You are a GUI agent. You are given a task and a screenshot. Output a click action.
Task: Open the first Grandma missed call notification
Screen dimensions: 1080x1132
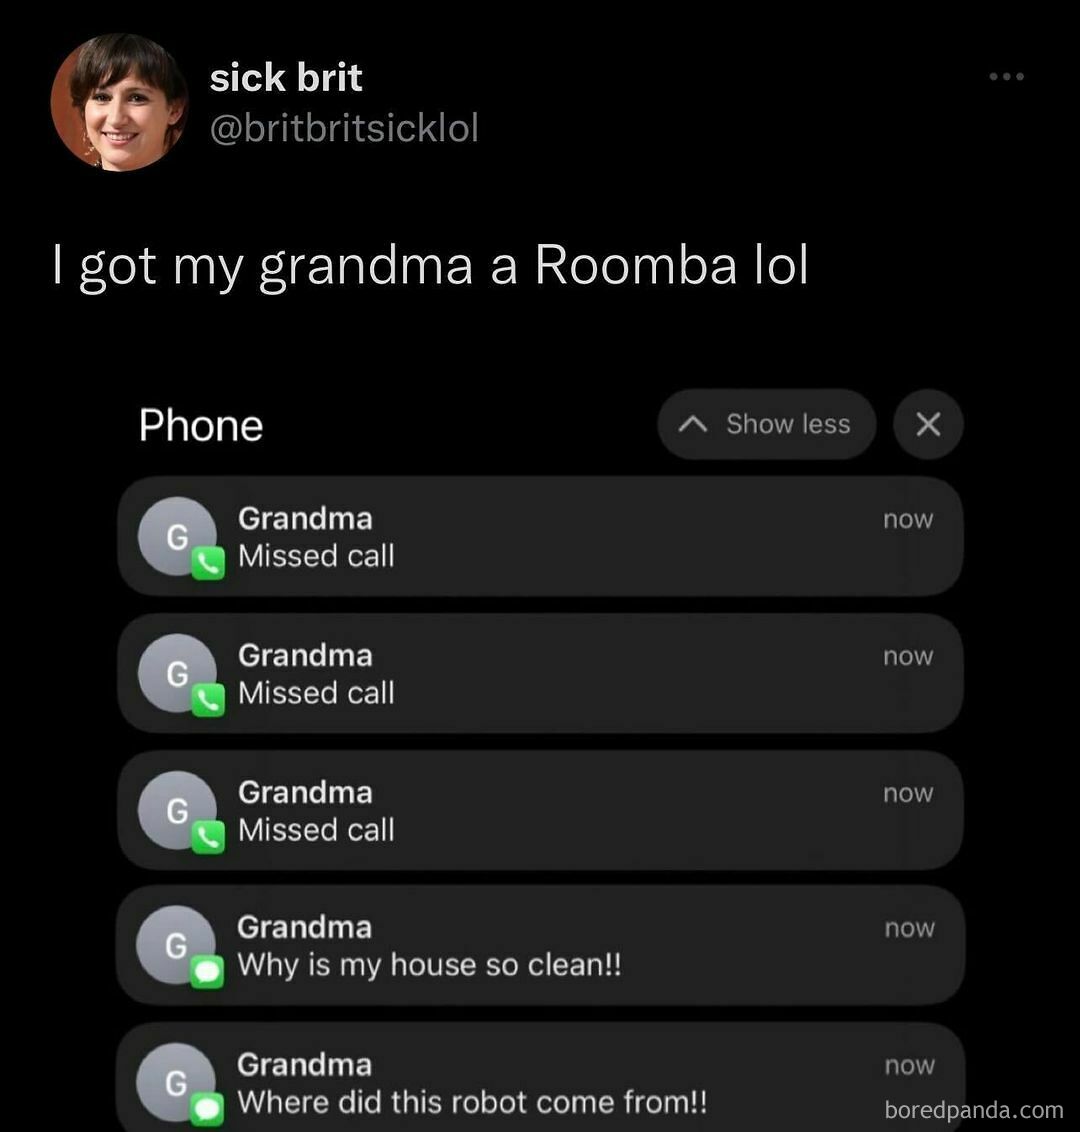pos(540,536)
